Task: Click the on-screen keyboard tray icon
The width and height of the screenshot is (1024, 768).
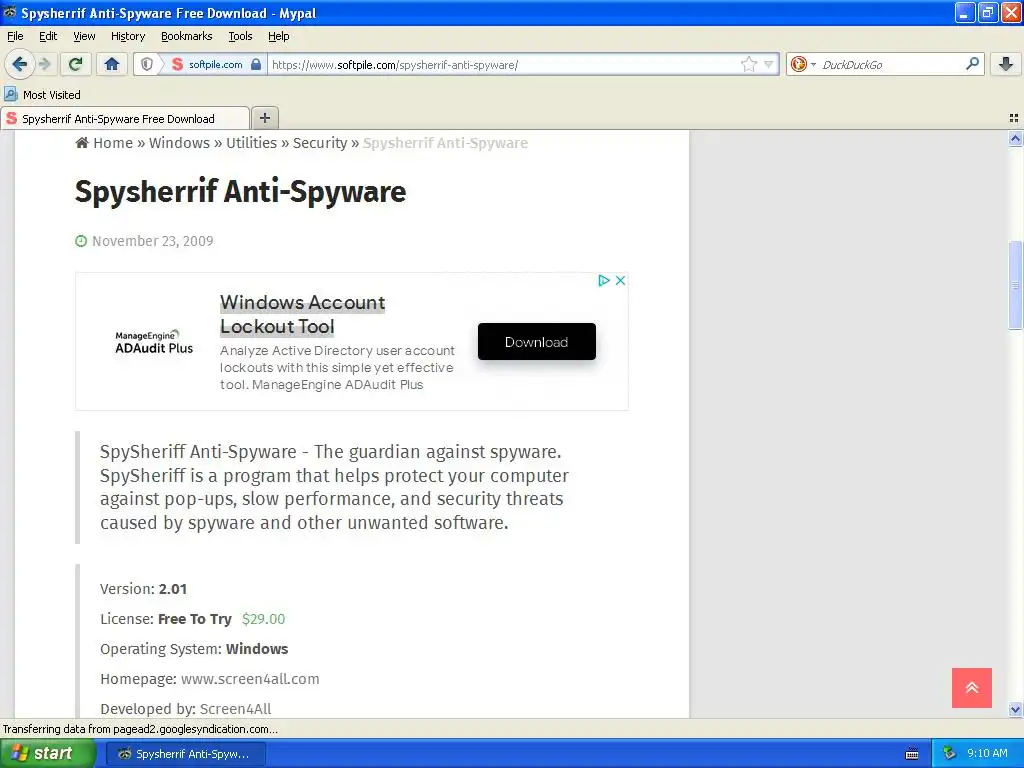Action: [912, 754]
